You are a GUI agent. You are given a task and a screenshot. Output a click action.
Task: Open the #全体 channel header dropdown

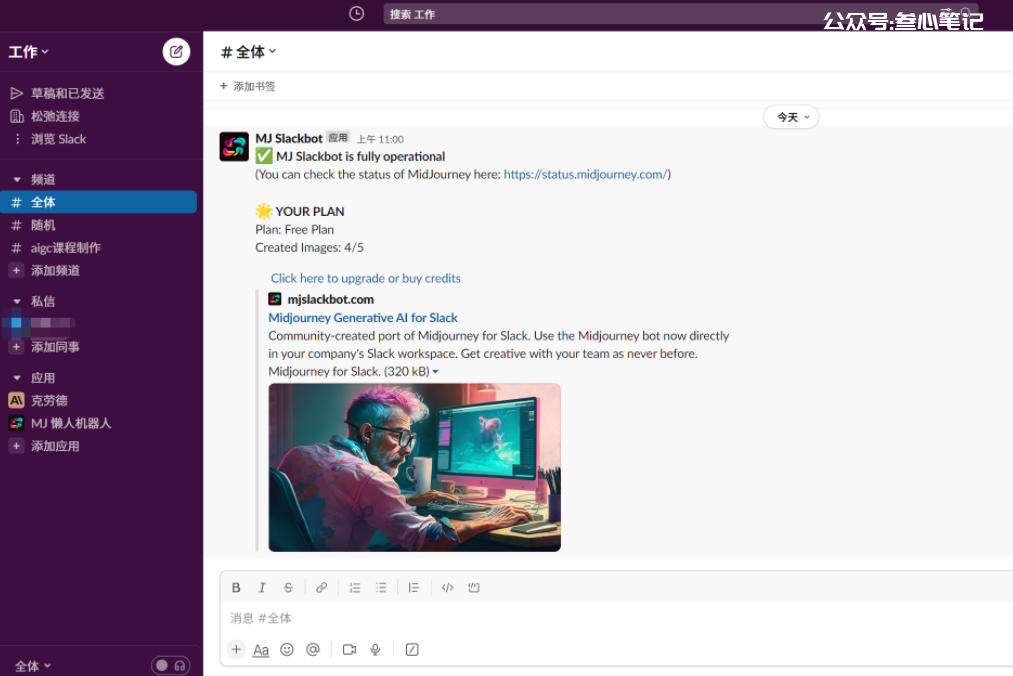point(249,52)
